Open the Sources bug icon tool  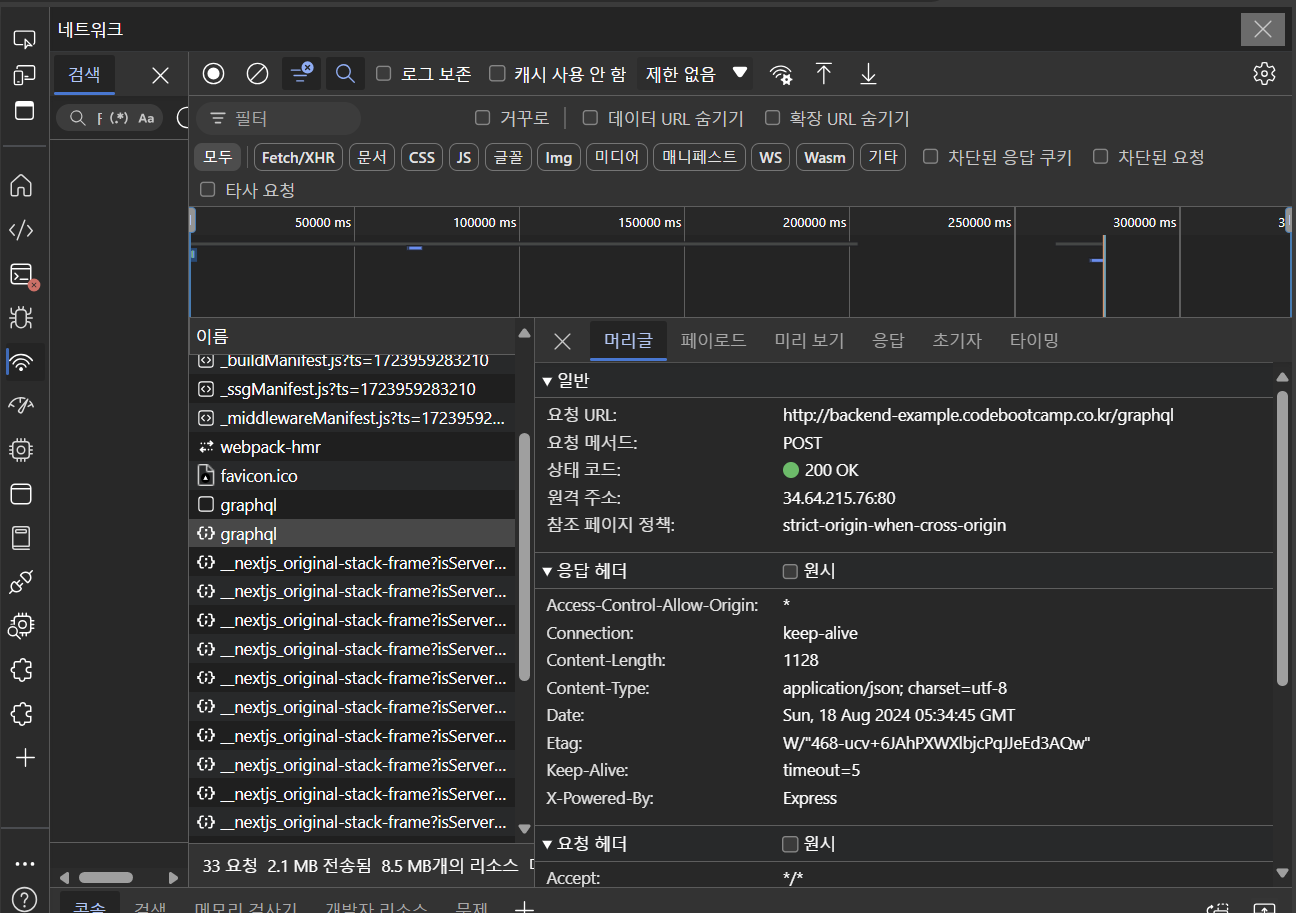click(21, 318)
